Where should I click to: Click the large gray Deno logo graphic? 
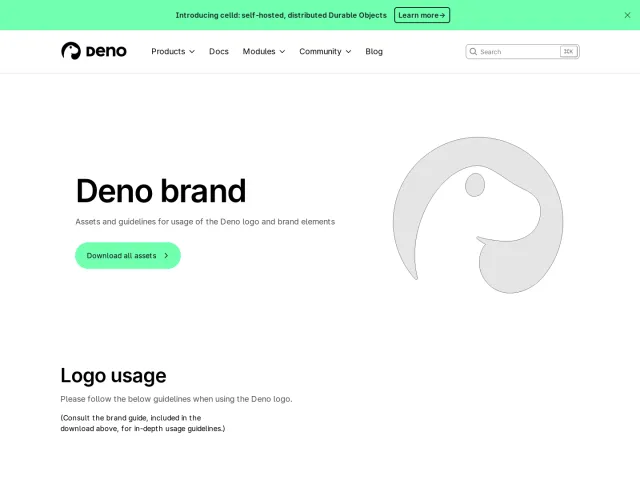478,215
